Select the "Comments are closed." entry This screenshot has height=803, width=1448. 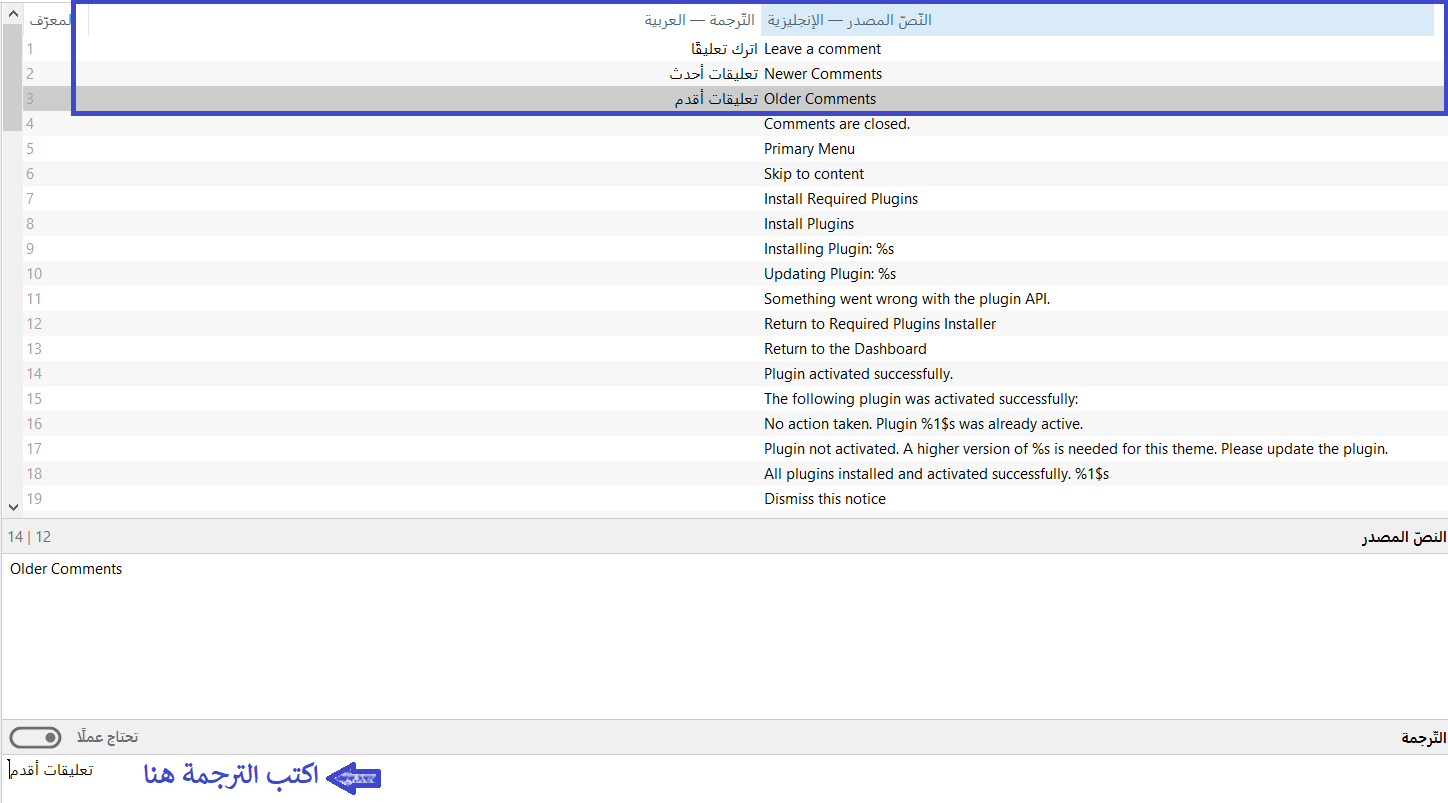[x=836, y=124]
